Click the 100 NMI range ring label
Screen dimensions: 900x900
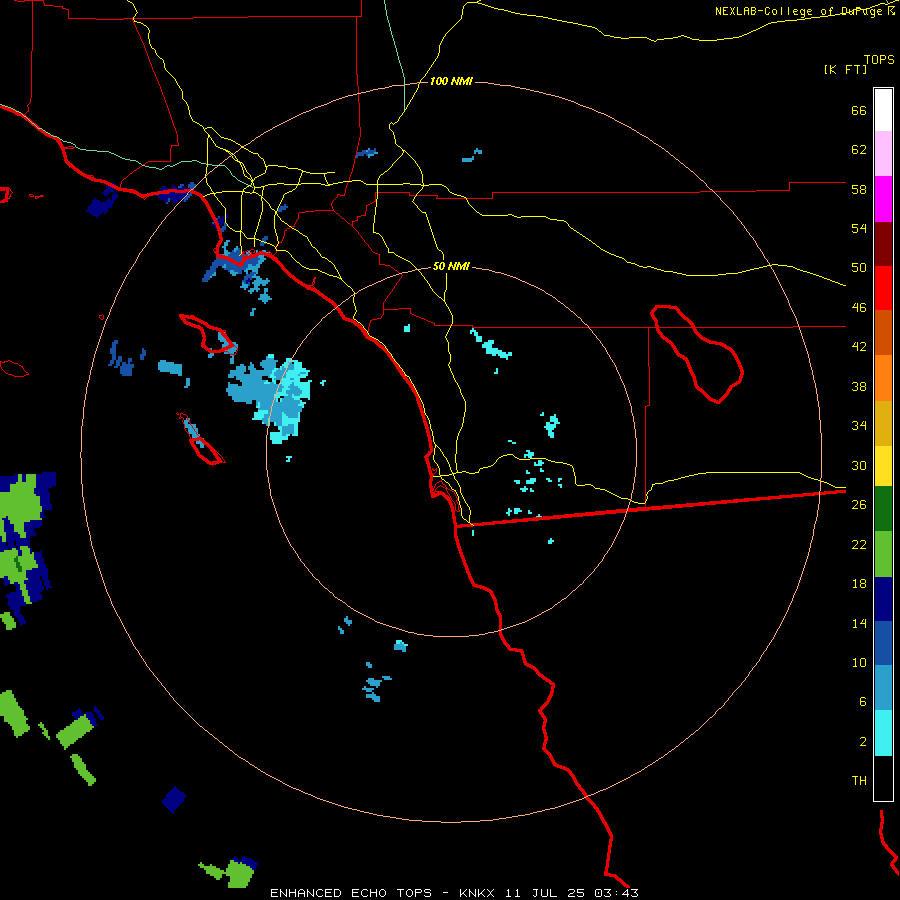click(451, 82)
